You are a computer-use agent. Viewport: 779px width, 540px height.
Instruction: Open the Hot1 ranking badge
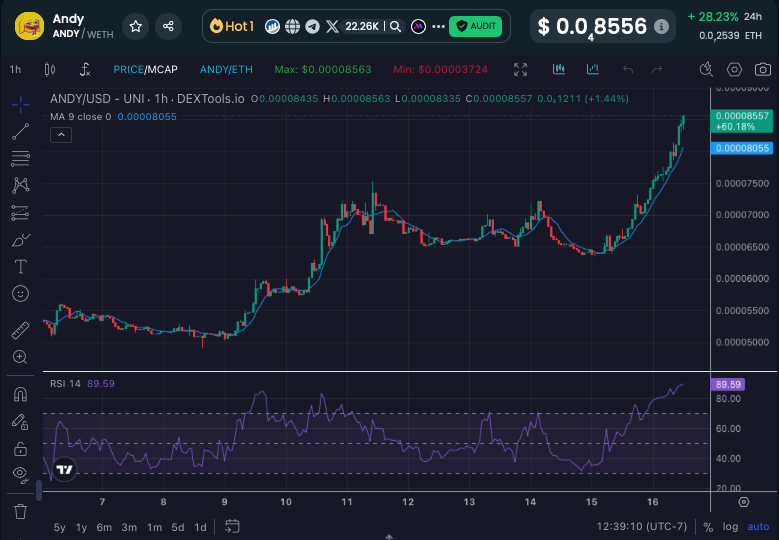tap(232, 26)
